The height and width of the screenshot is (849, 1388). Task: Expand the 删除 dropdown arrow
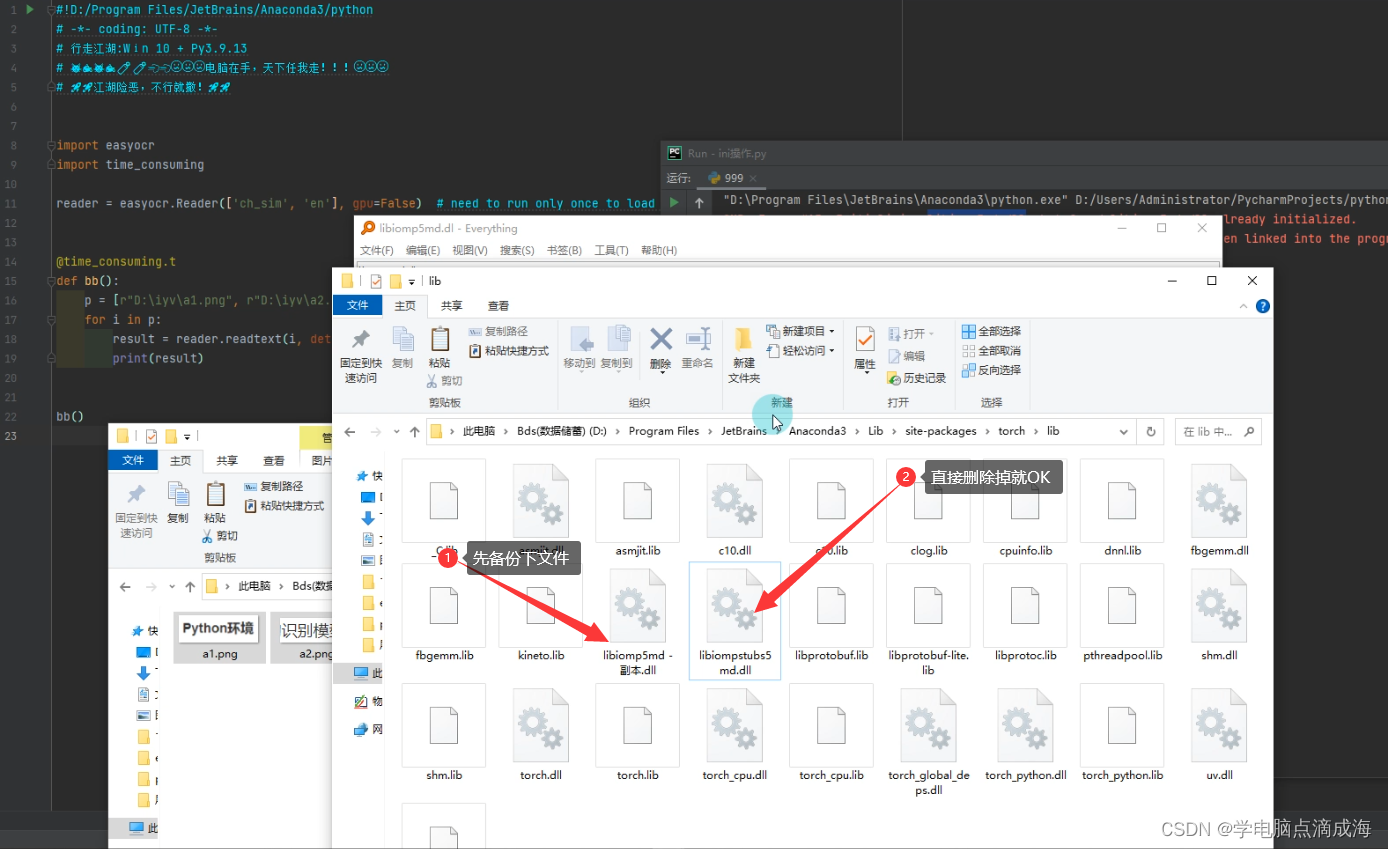pos(661,373)
